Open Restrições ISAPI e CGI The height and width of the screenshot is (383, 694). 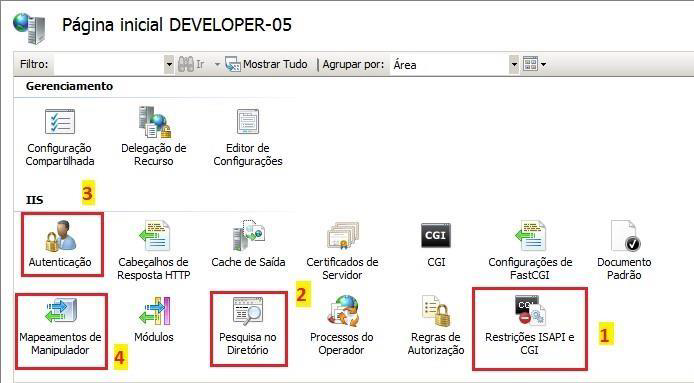pos(530,326)
